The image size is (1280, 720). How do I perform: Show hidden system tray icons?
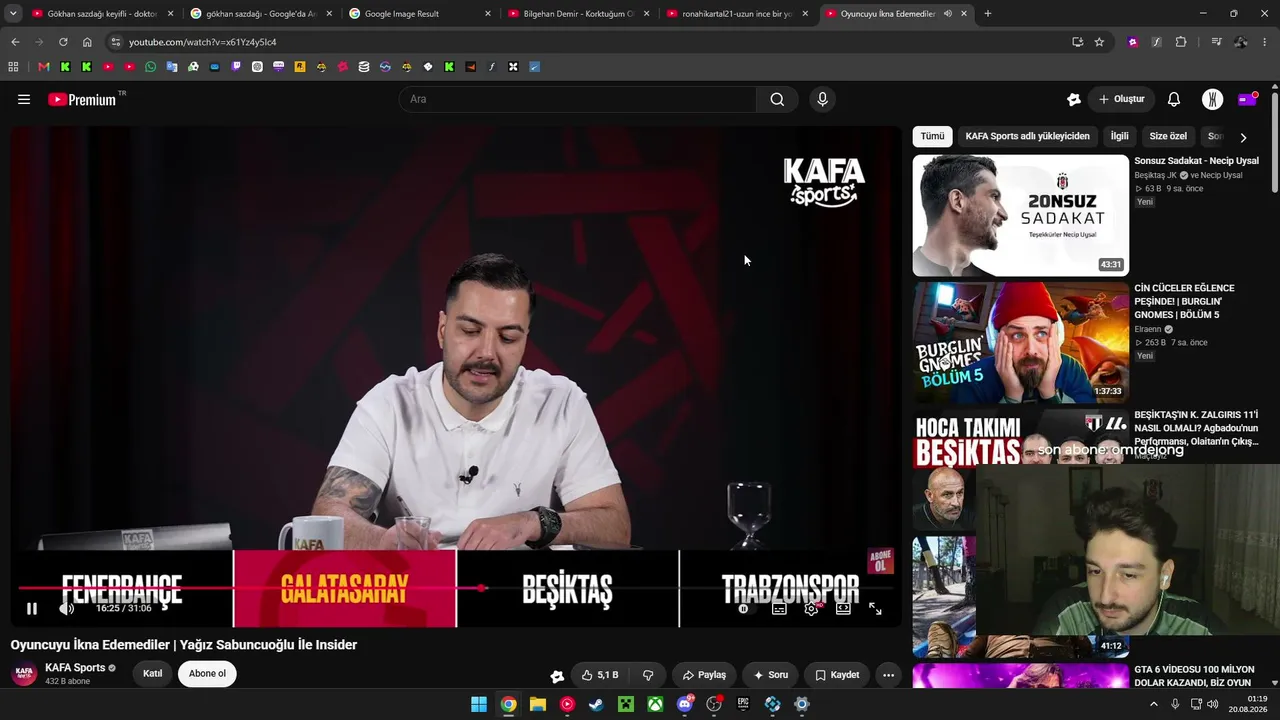point(1153,704)
